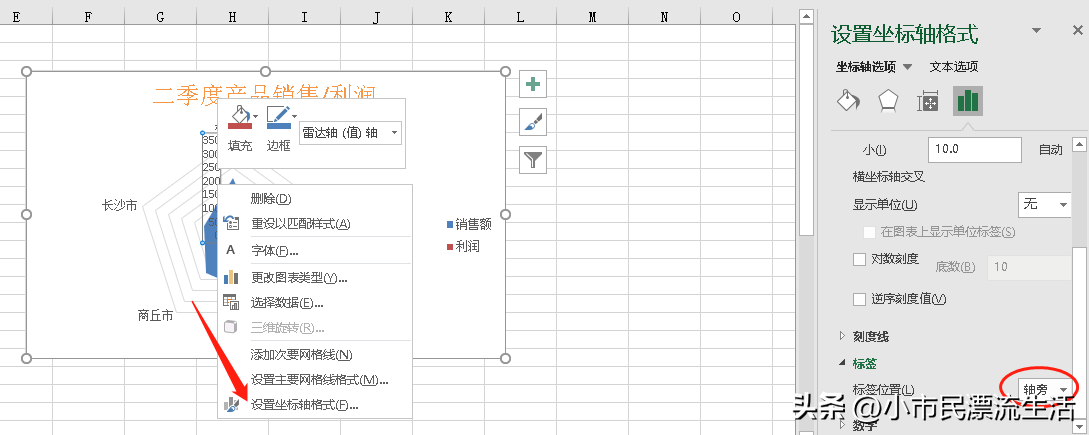Open the Chart Filters funnel button
Viewport: 1089px width, 435px height.
[533, 159]
